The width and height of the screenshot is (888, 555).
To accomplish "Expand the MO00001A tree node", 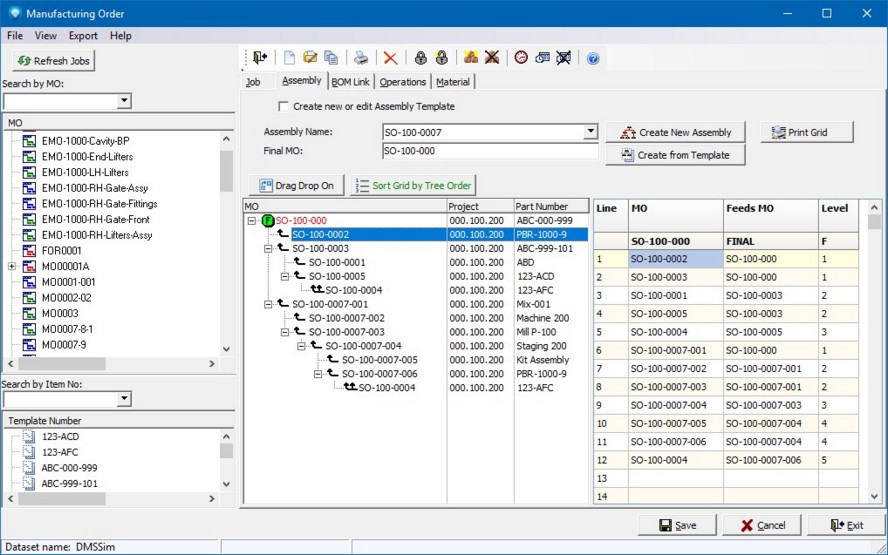I will point(11,266).
